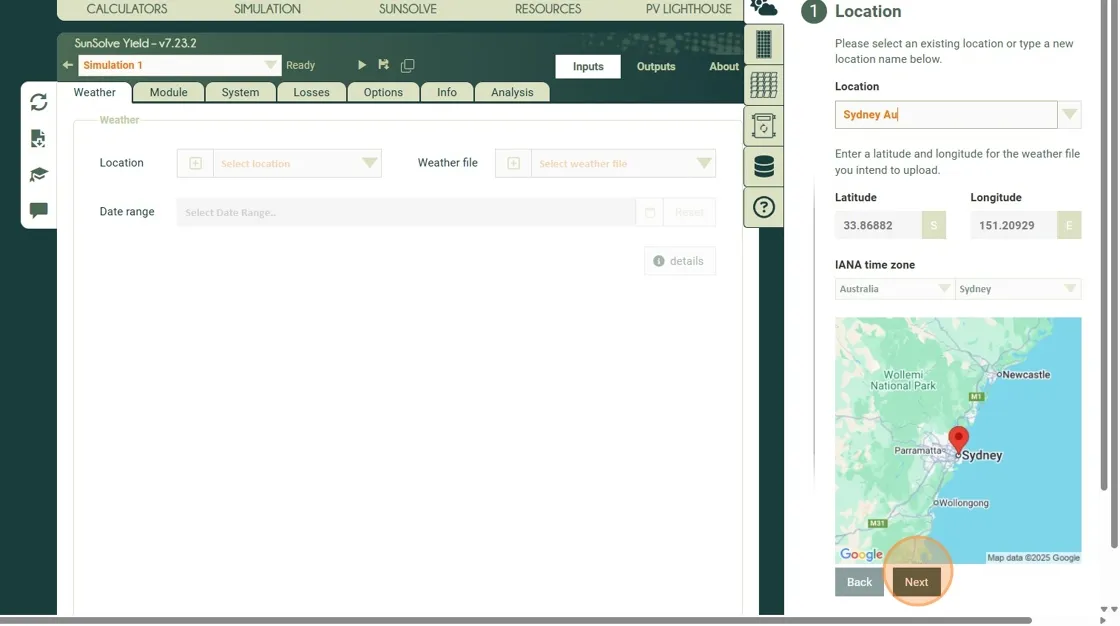This screenshot has height=626, width=1120.
Task: Click the add location plus box
Action: pos(196,163)
